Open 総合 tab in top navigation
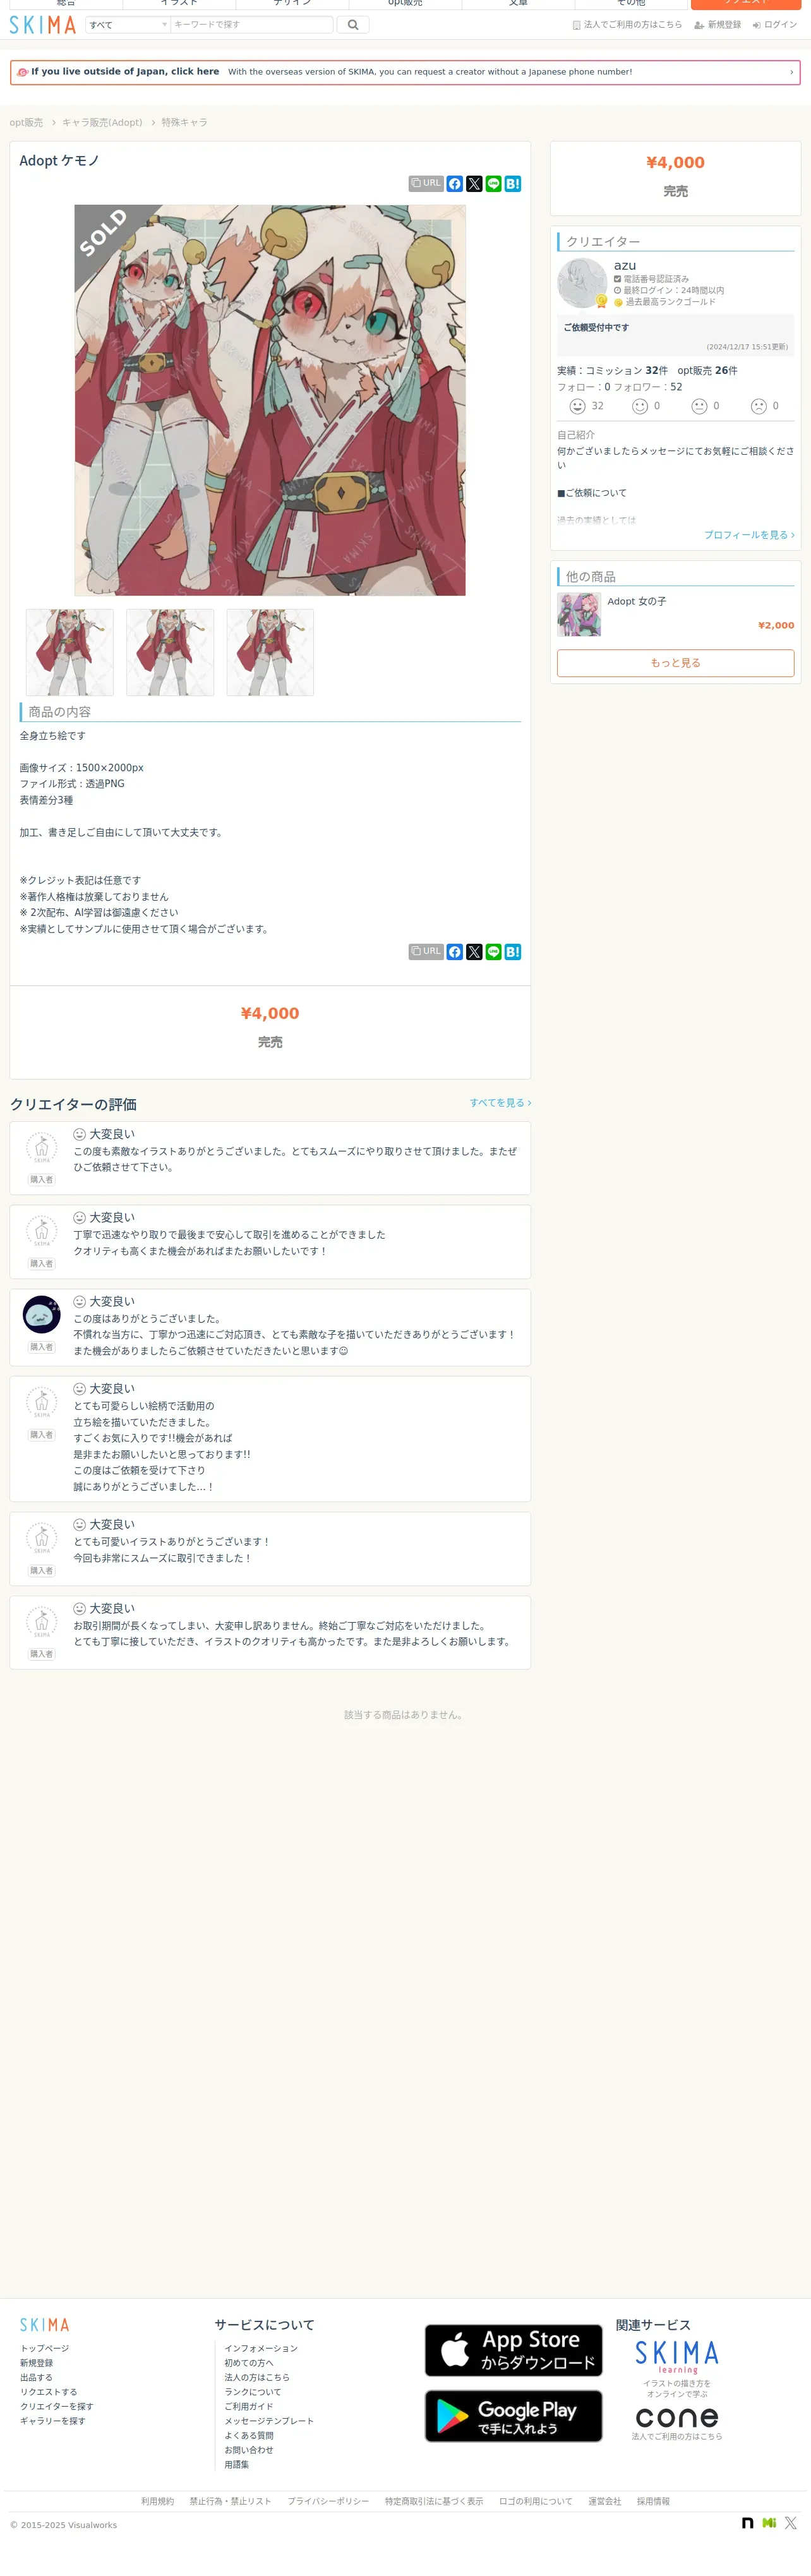Image resolution: width=811 pixels, height=2576 pixels. (x=66, y=4)
